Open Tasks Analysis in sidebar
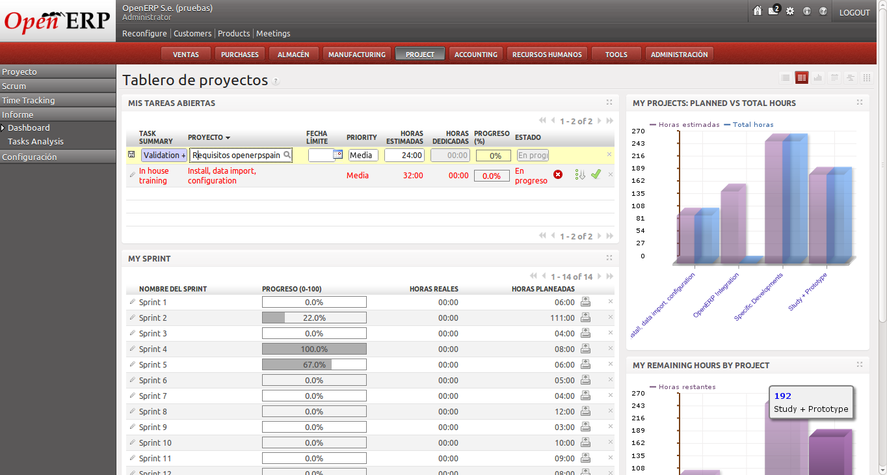Image resolution: width=887 pixels, height=475 pixels. pyautogui.click(x=36, y=141)
